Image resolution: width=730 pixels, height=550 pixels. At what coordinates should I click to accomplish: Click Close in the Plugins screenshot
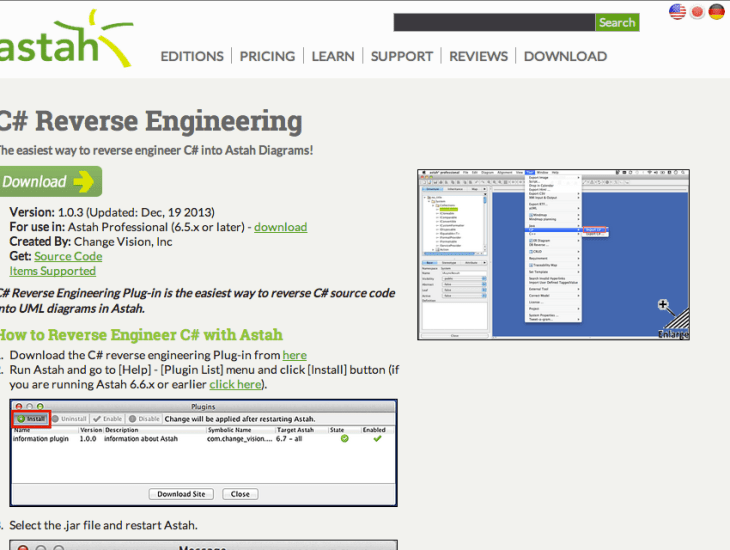point(240,494)
